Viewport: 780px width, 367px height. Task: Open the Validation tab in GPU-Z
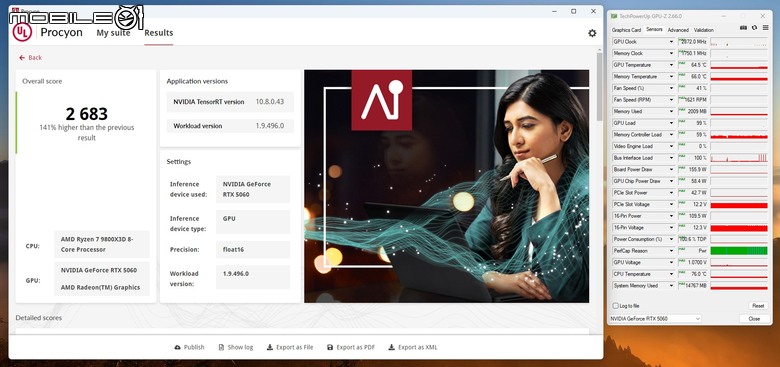click(703, 30)
